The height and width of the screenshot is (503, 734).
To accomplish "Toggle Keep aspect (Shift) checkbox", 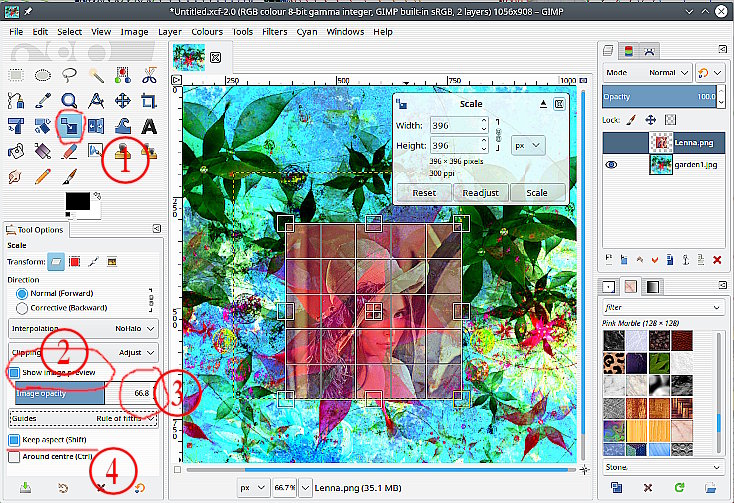I will (x=14, y=440).
